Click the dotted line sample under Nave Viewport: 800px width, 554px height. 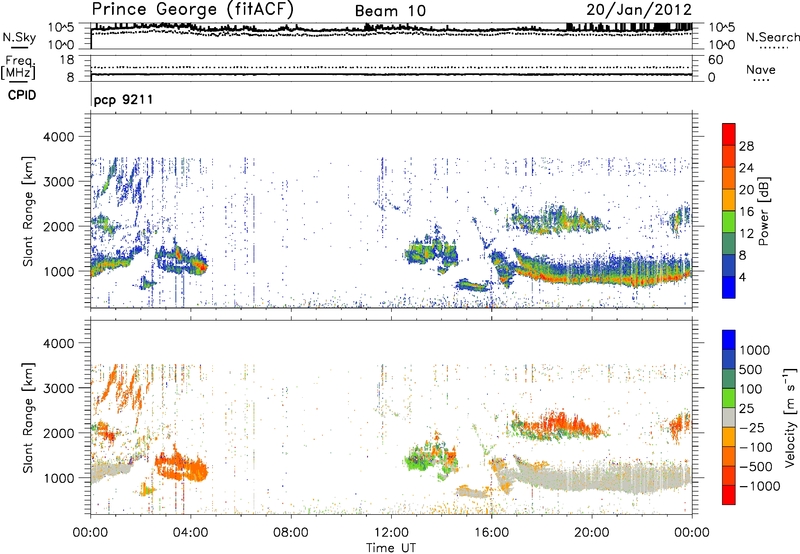pos(761,81)
